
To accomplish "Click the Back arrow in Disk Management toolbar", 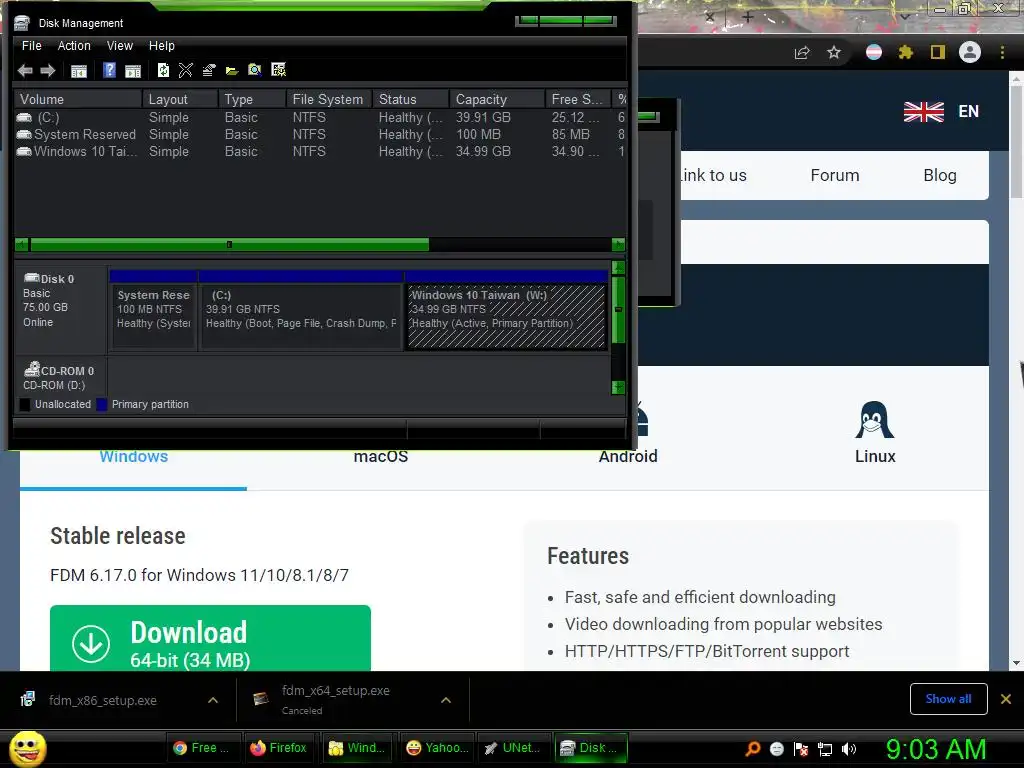I will 25,71.
